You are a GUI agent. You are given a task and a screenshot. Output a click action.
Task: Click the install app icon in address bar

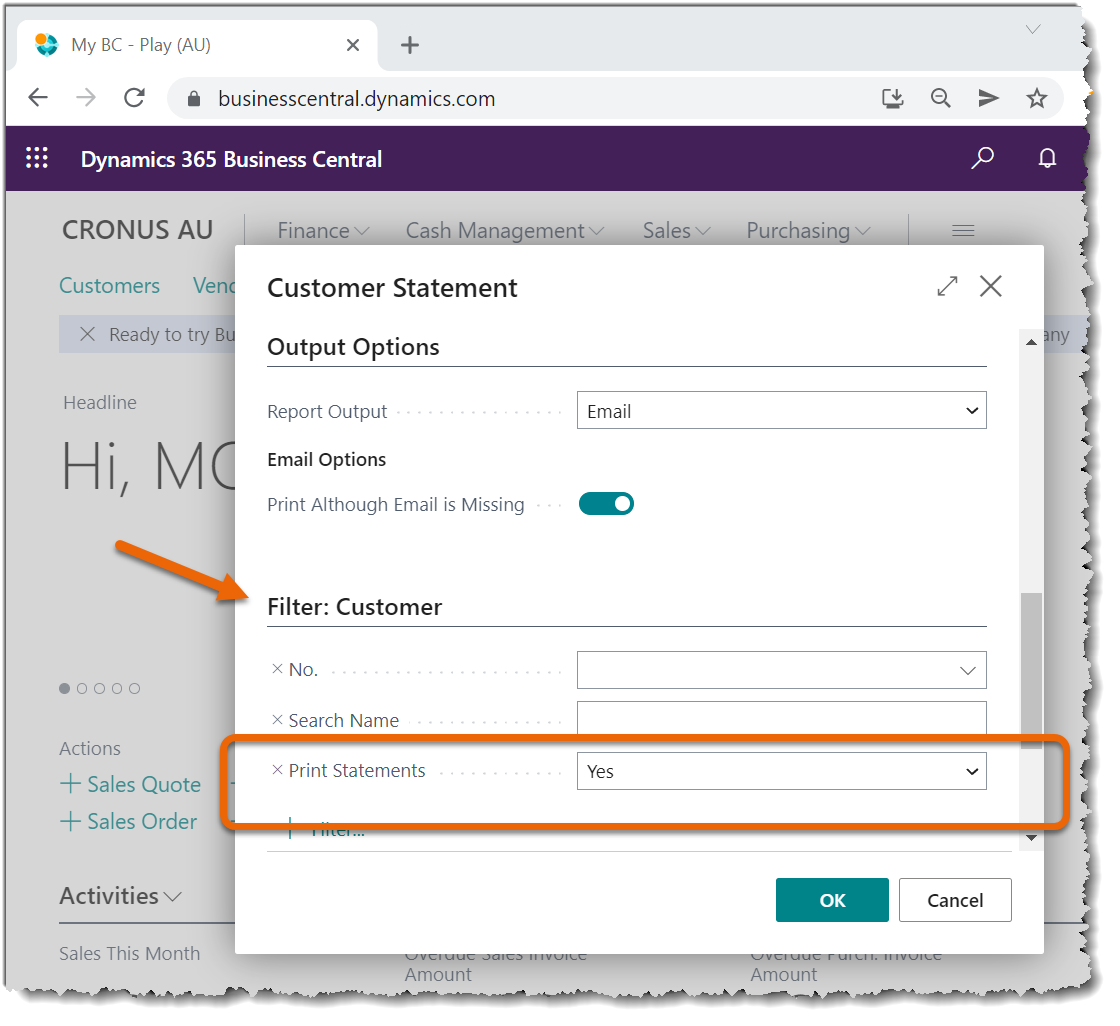(x=893, y=98)
